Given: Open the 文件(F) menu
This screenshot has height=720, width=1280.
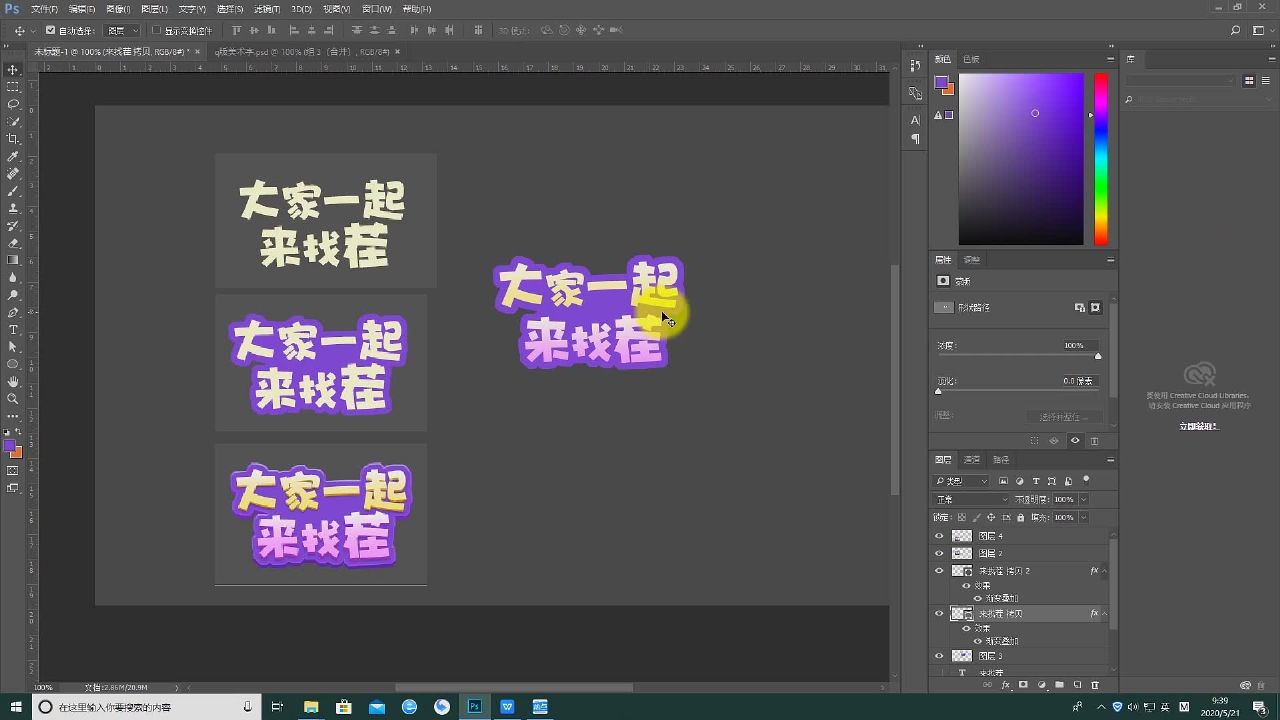Looking at the screenshot, I should coord(44,9).
